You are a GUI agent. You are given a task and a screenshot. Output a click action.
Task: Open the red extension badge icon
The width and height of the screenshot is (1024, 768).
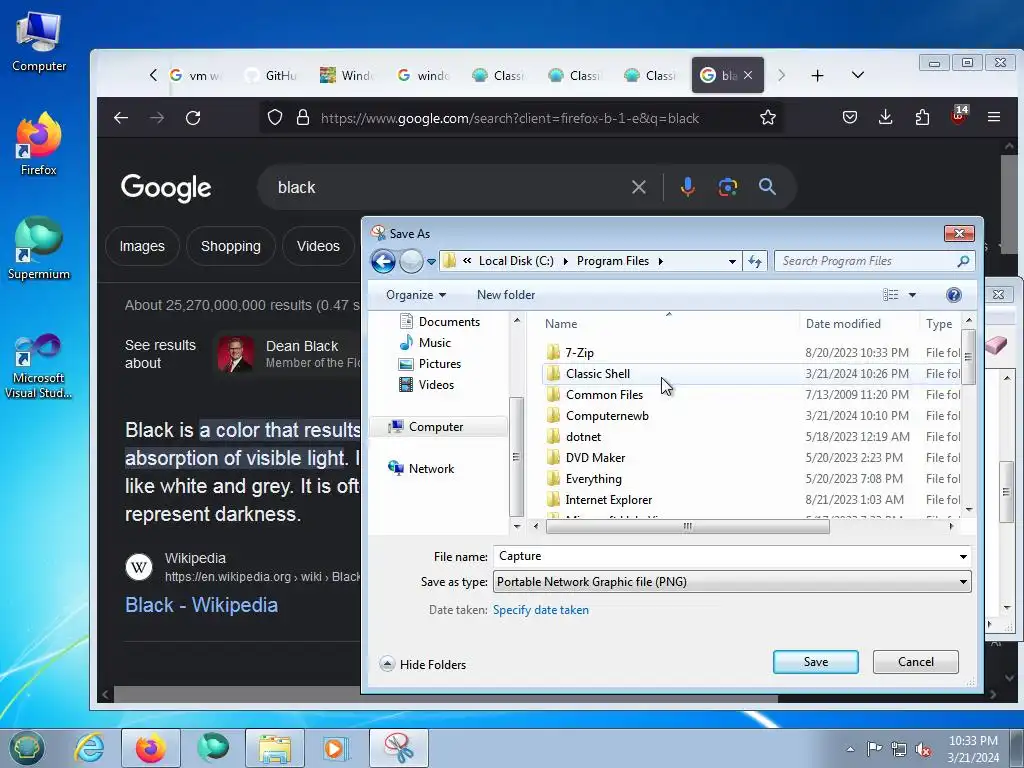coord(959,116)
